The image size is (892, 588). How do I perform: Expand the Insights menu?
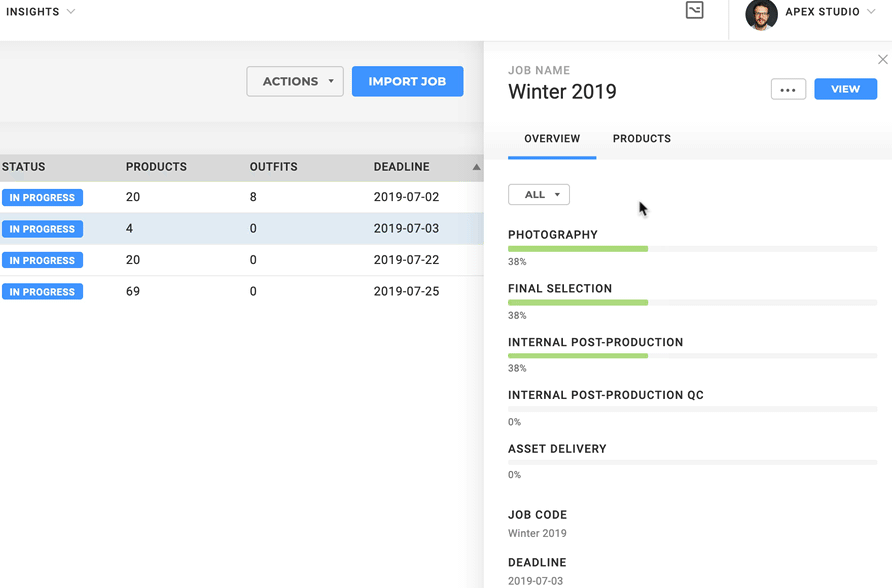click(40, 12)
